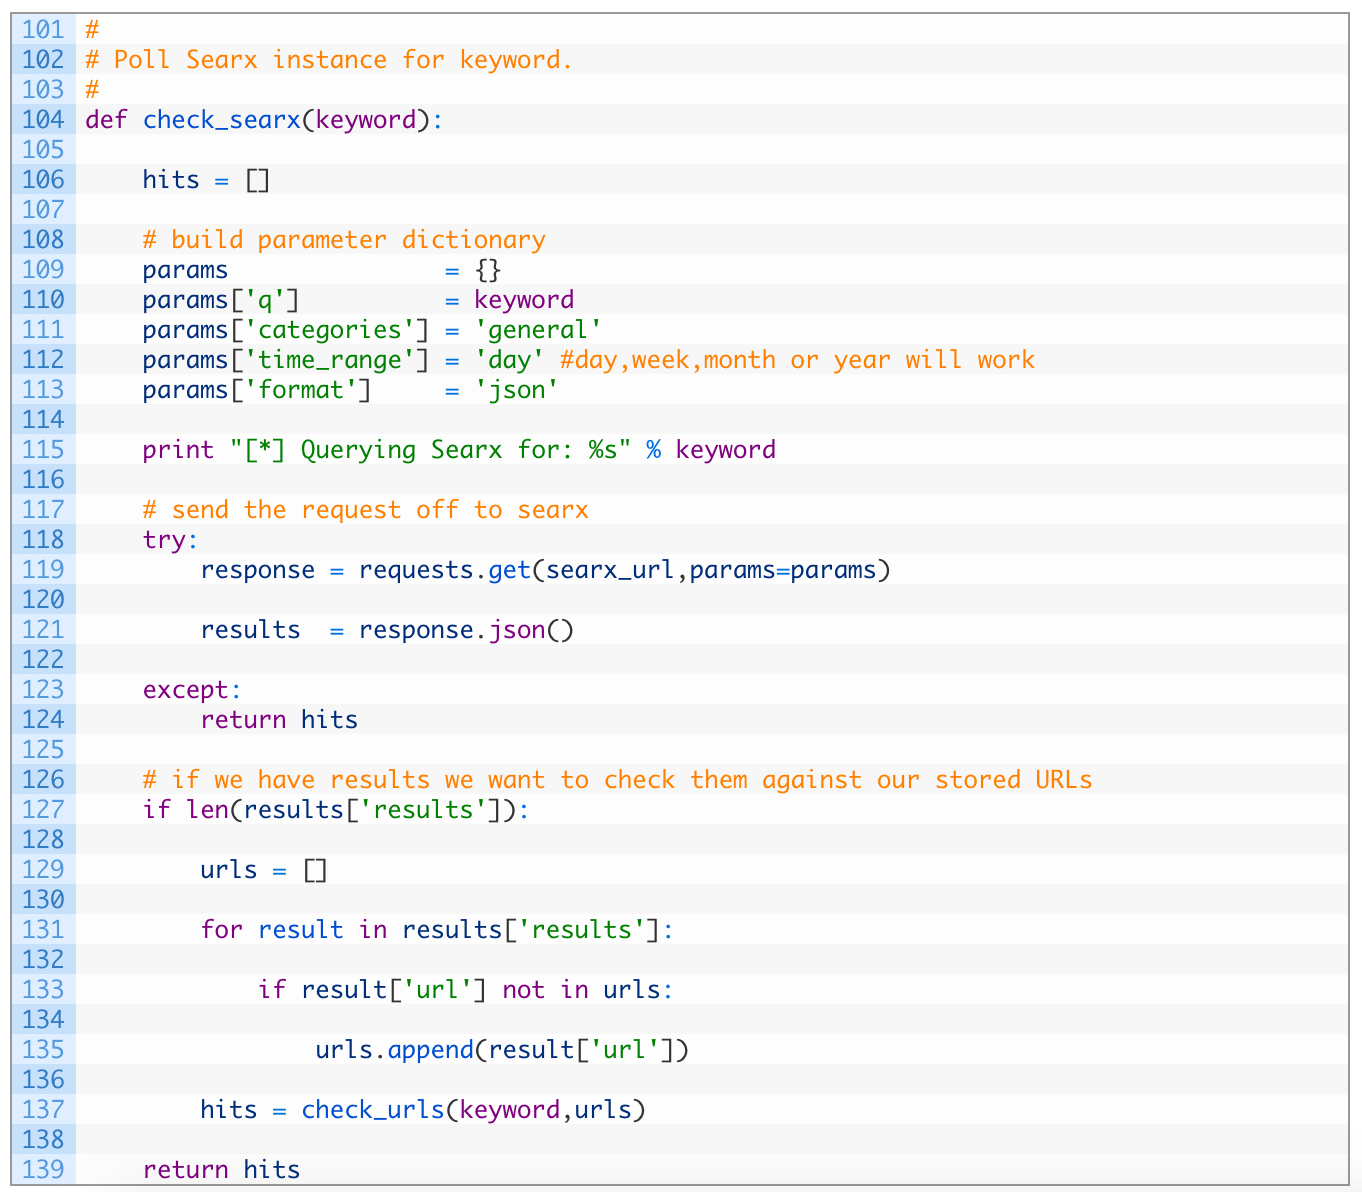
Task: Click line number 122 in the gutter
Action: tap(43, 660)
